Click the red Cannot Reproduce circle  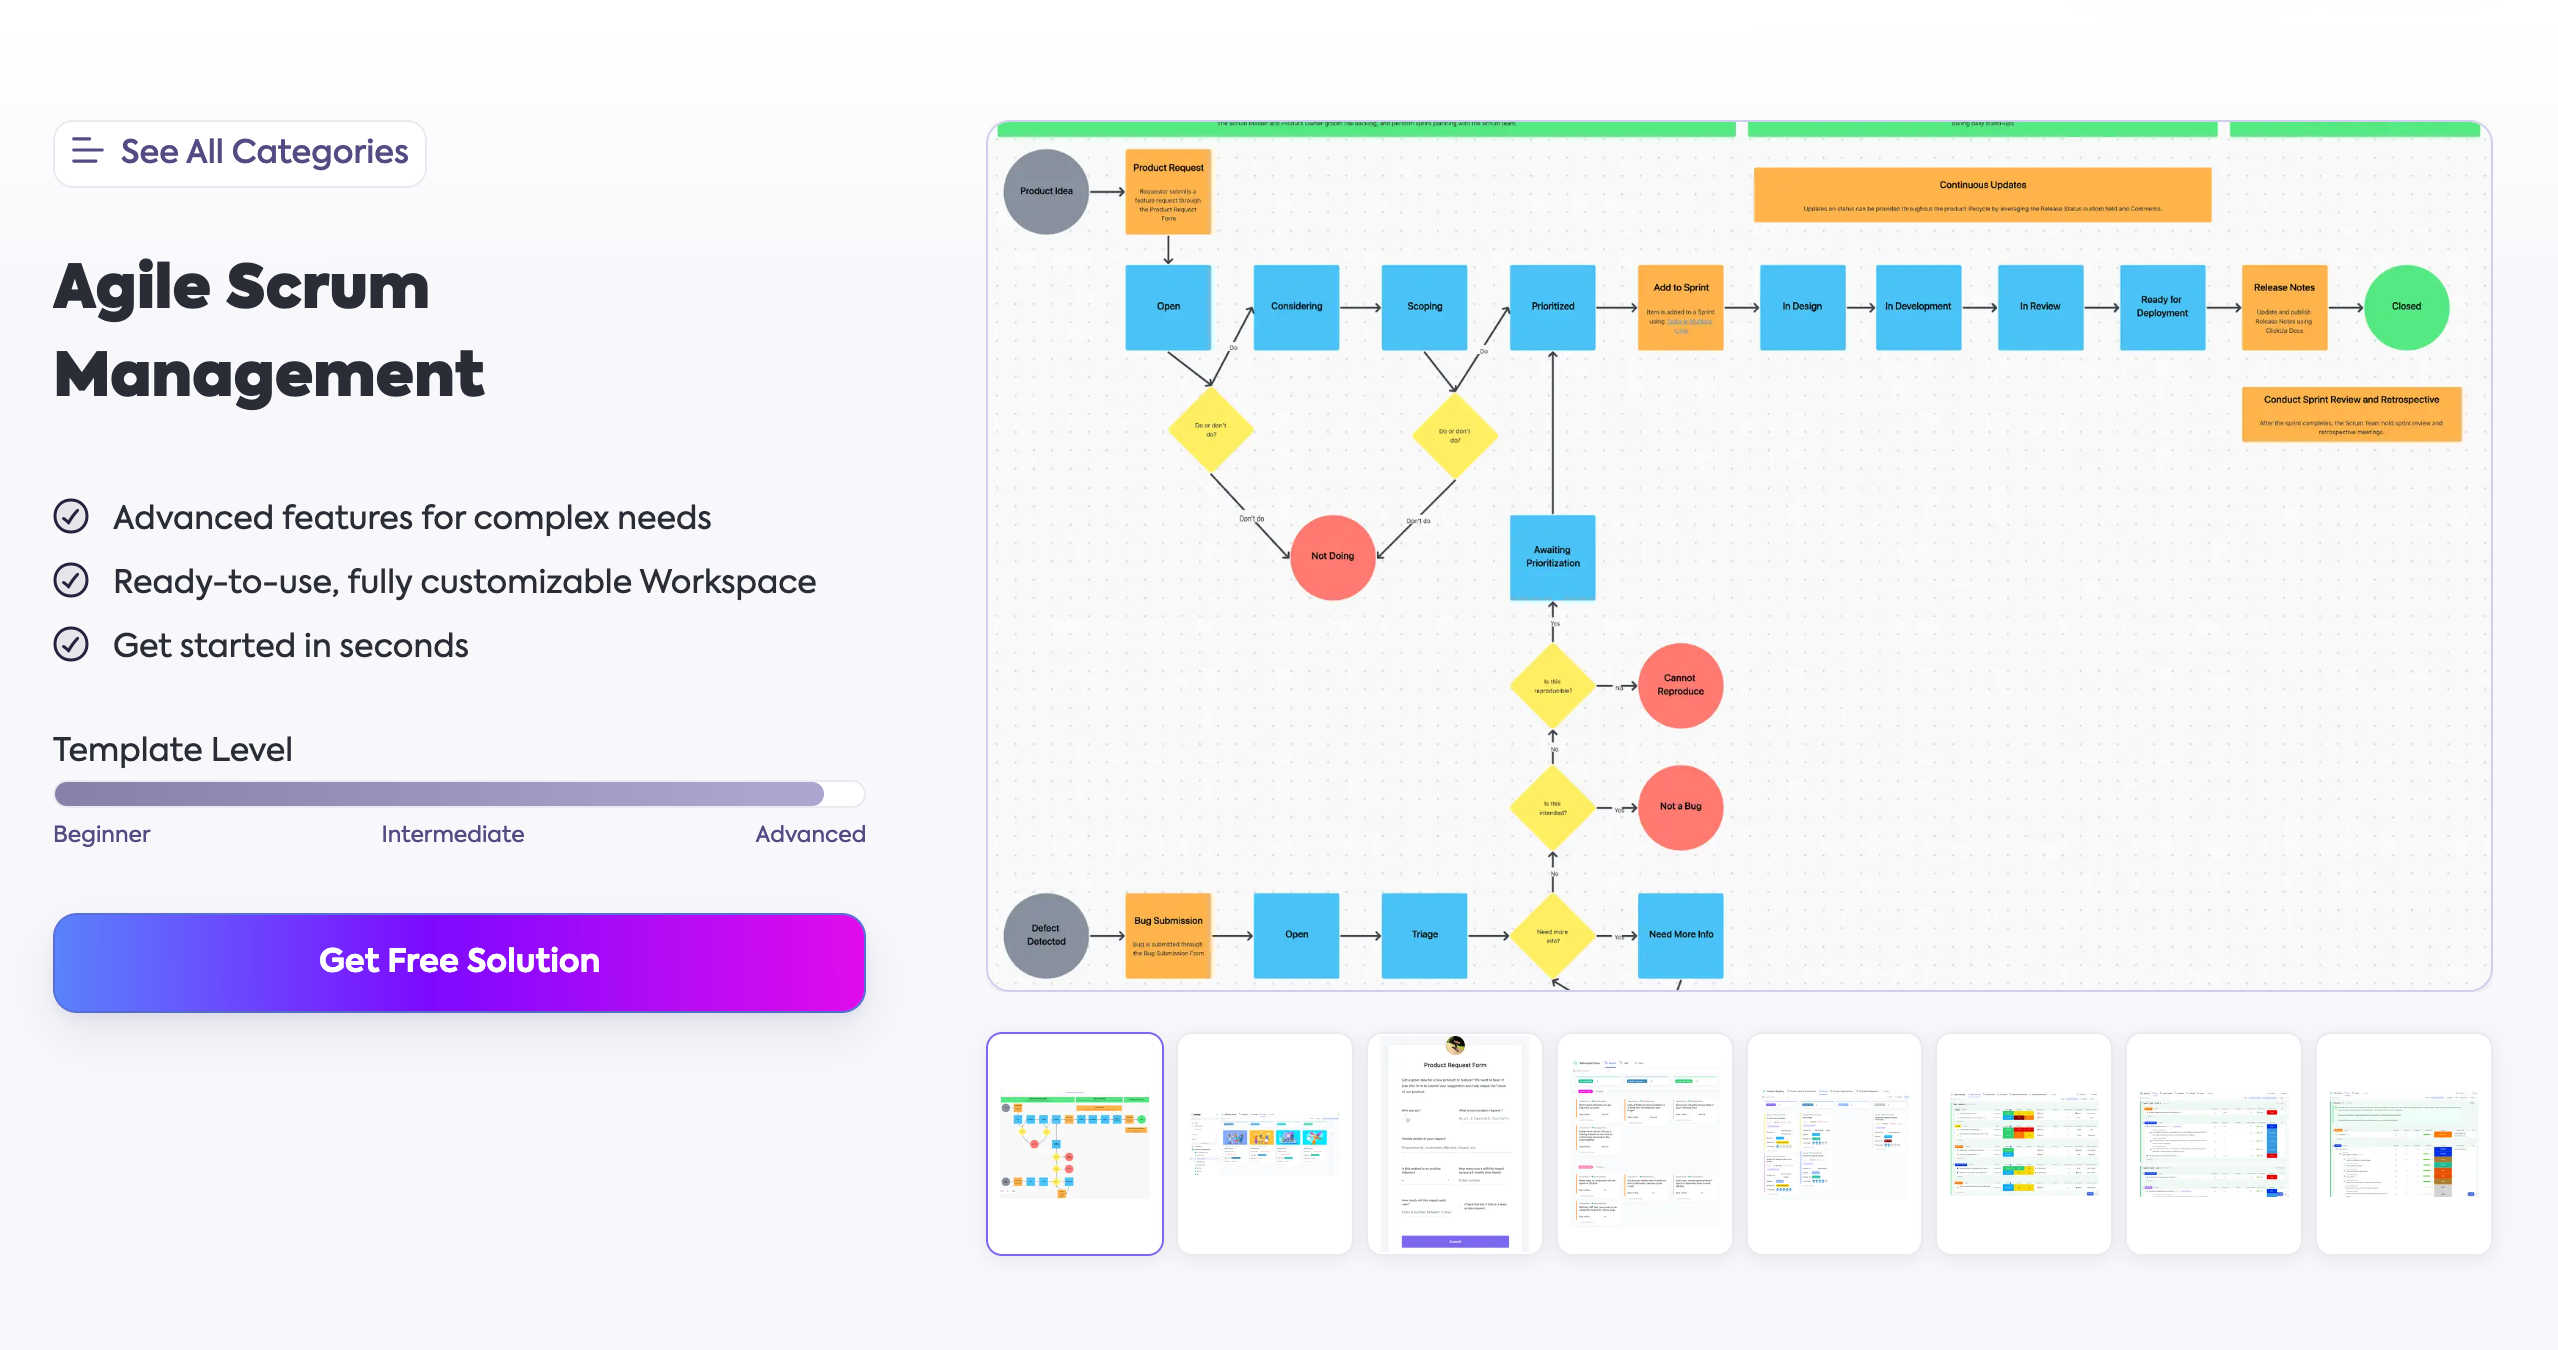coord(1680,685)
